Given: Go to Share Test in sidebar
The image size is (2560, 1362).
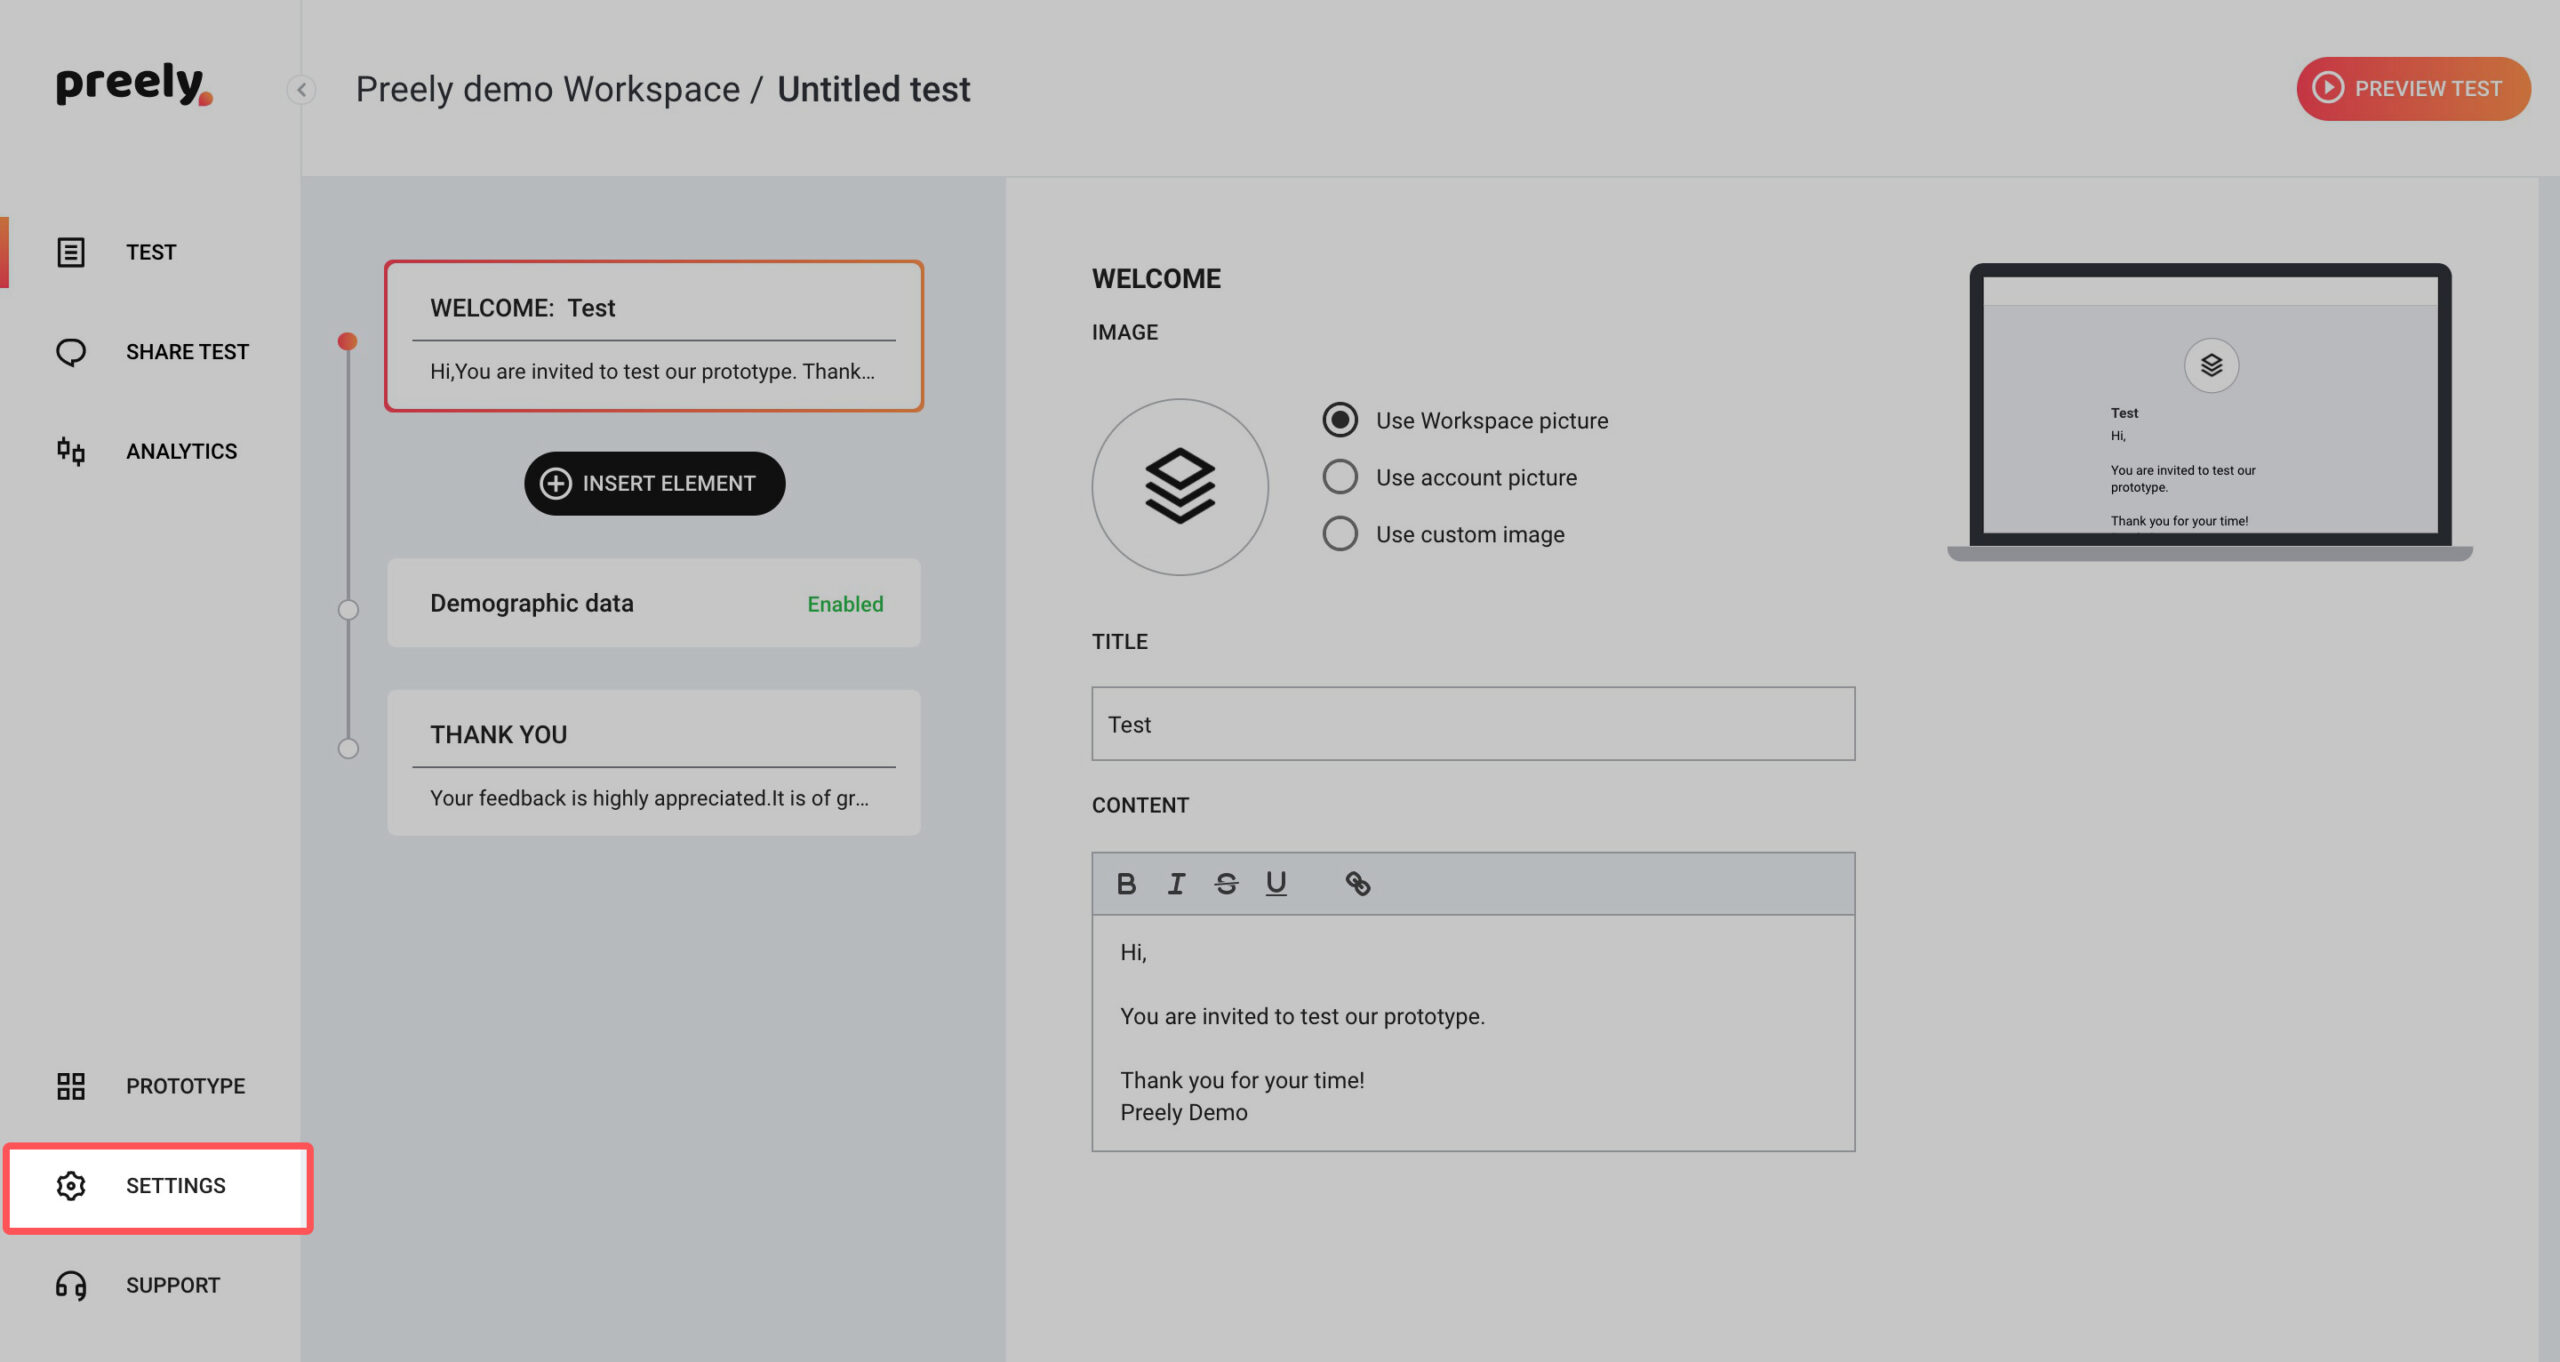Looking at the screenshot, I should [x=150, y=352].
